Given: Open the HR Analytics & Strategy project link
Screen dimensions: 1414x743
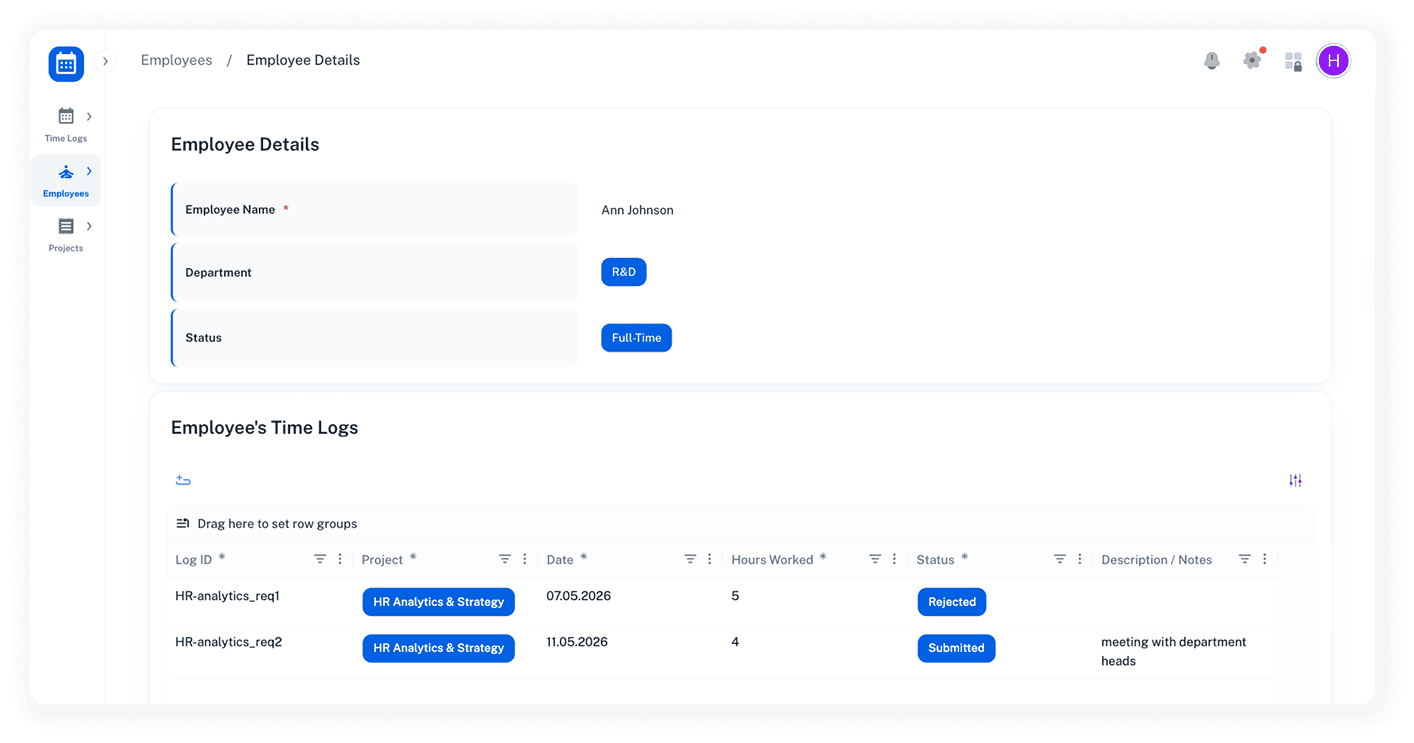Looking at the screenshot, I should point(438,601).
